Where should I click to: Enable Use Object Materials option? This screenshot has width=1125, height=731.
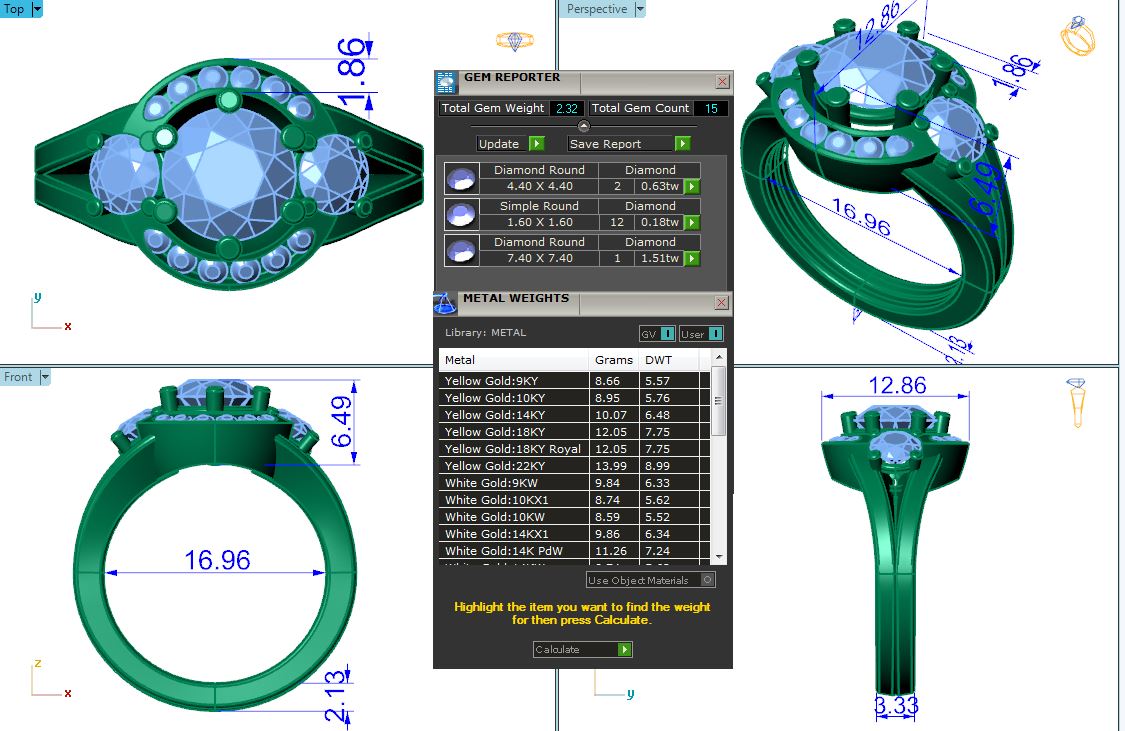pyautogui.click(x=708, y=580)
